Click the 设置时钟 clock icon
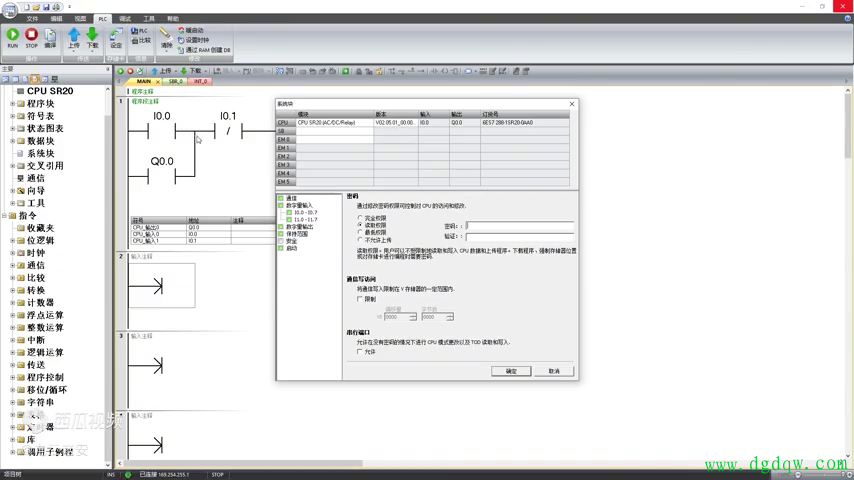Image resolution: width=854 pixels, height=480 pixels. (x=182, y=40)
